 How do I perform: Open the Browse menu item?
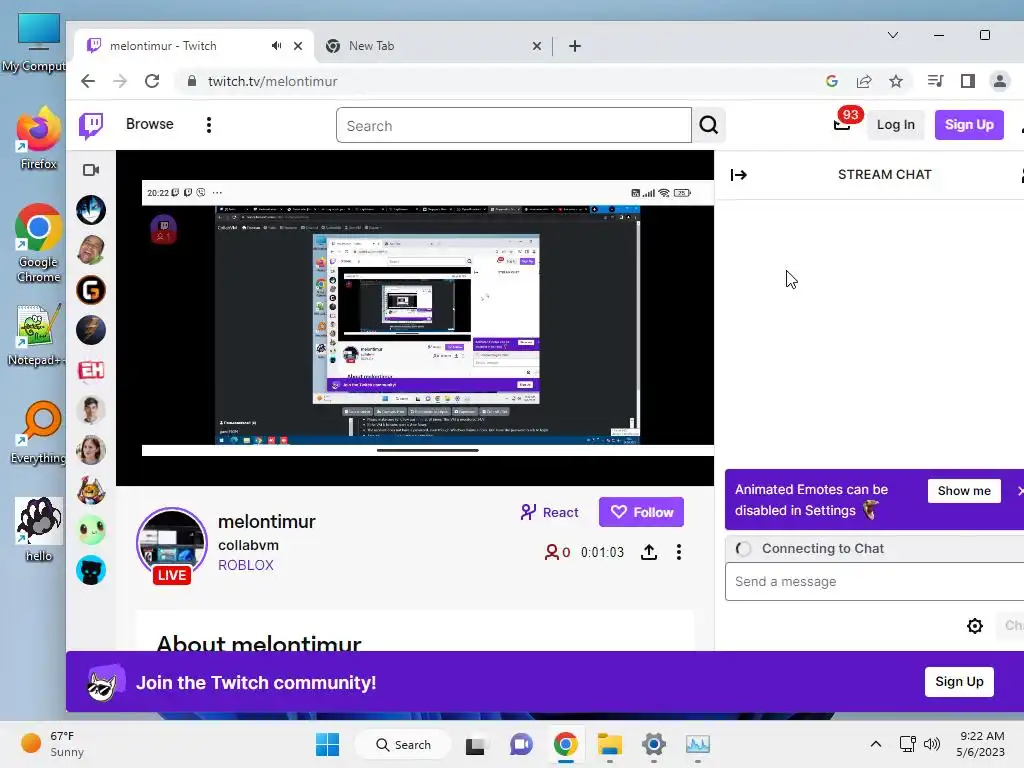pos(150,124)
